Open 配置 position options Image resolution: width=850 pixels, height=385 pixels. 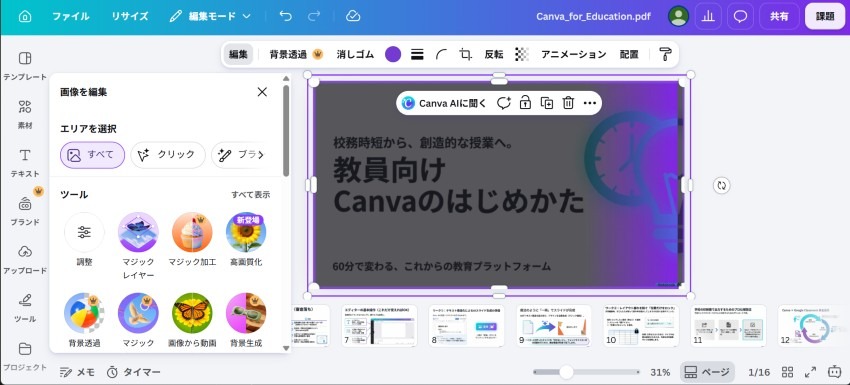pyautogui.click(x=629, y=54)
